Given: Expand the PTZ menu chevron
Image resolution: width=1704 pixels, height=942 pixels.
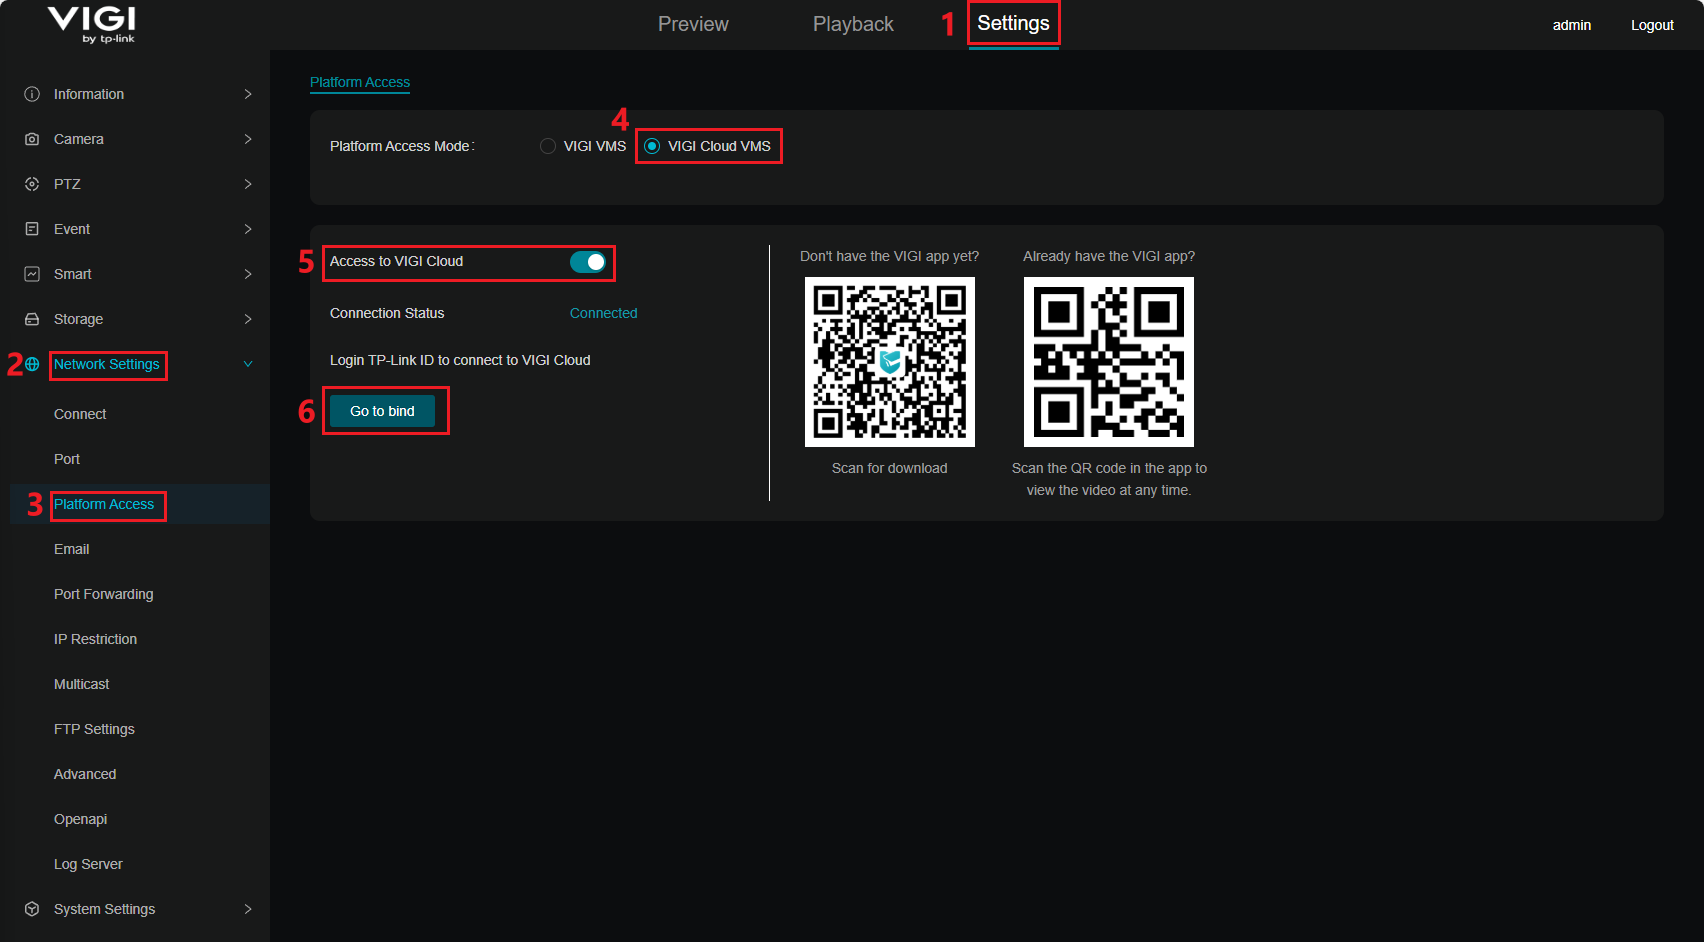Looking at the screenshot, I should point(248,184).
